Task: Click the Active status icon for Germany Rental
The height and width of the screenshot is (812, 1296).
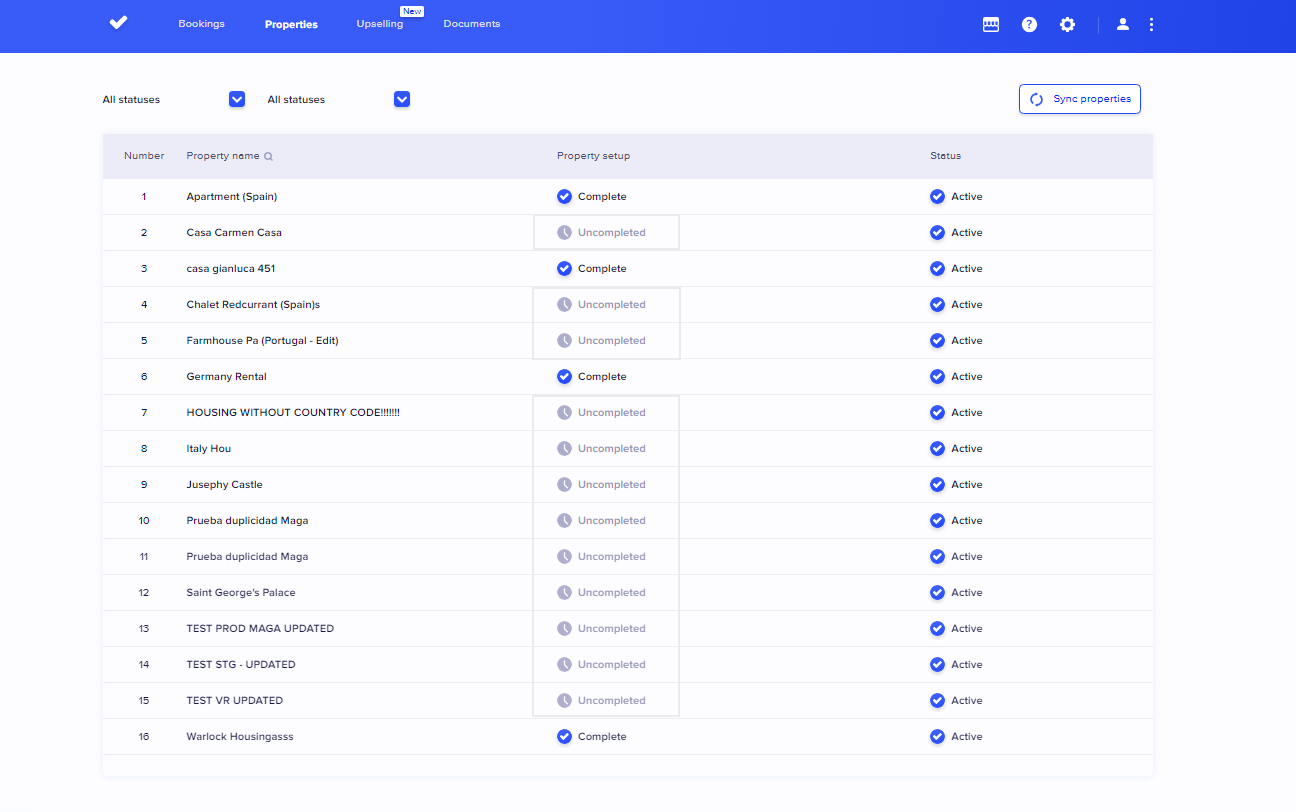Action: (x=937, y=377)
